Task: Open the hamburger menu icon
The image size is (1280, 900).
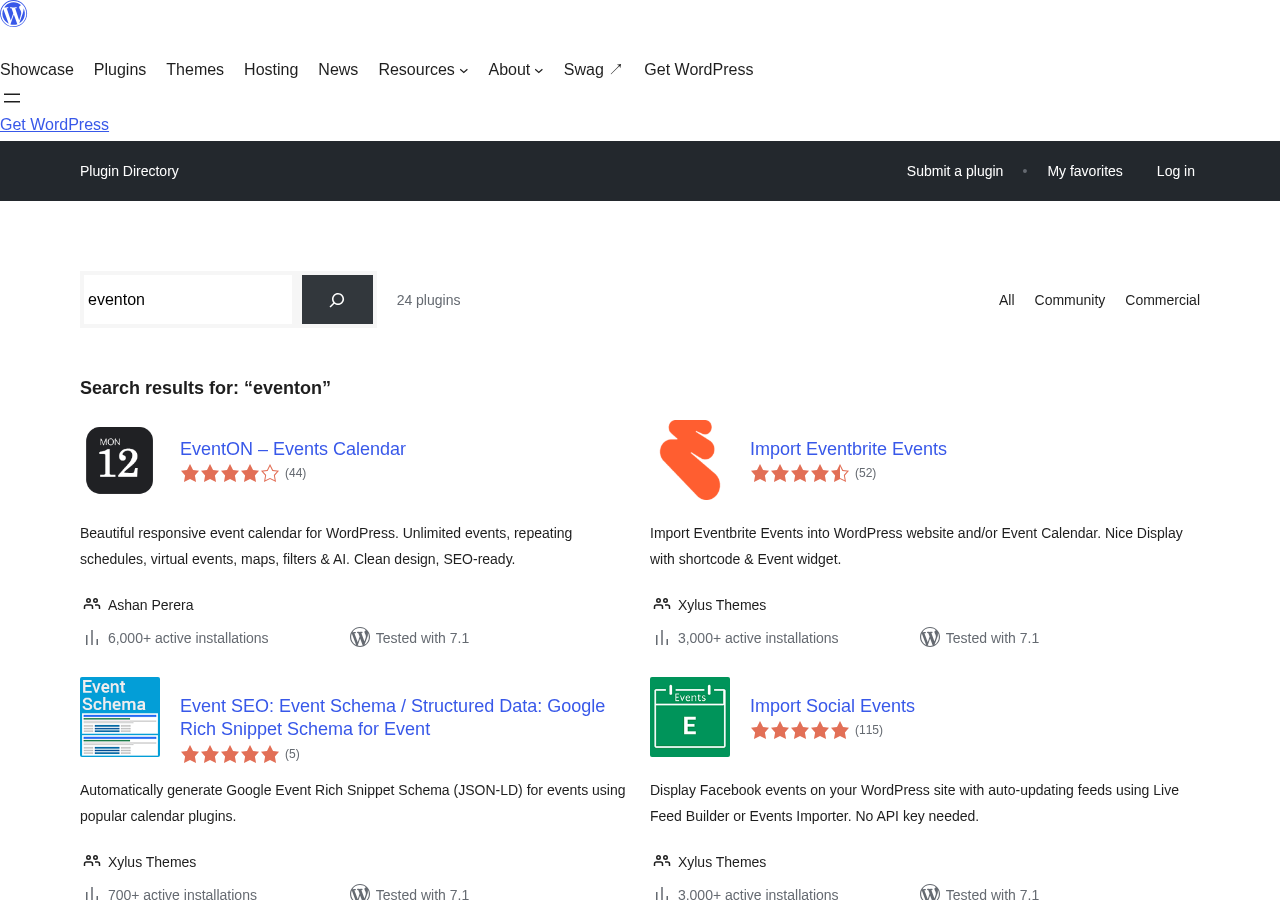Action: click(x=12, y=98)
